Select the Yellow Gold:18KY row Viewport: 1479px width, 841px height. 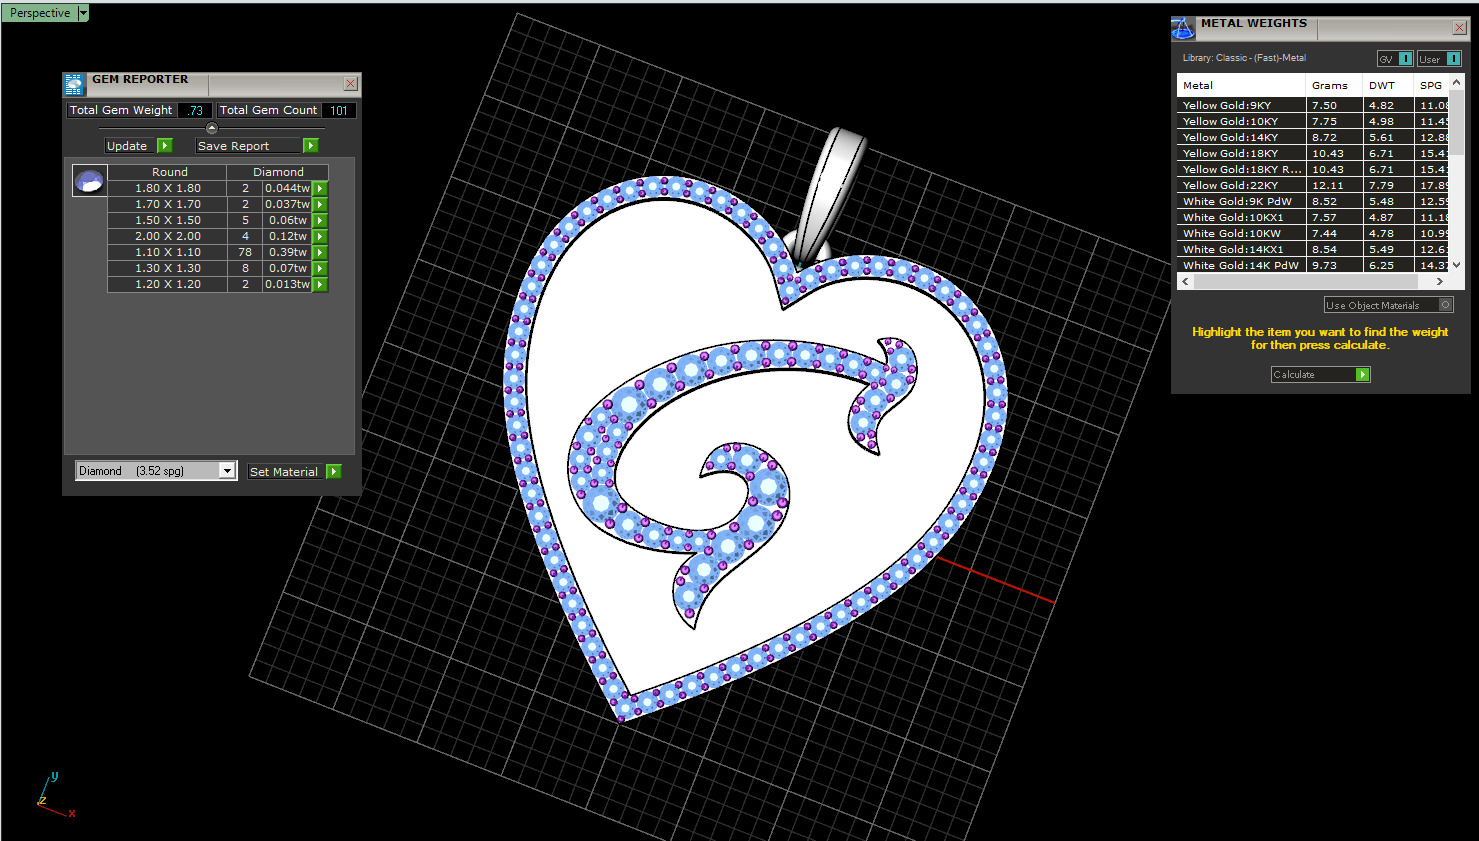pyautogui.click(x=1313, y=153)
